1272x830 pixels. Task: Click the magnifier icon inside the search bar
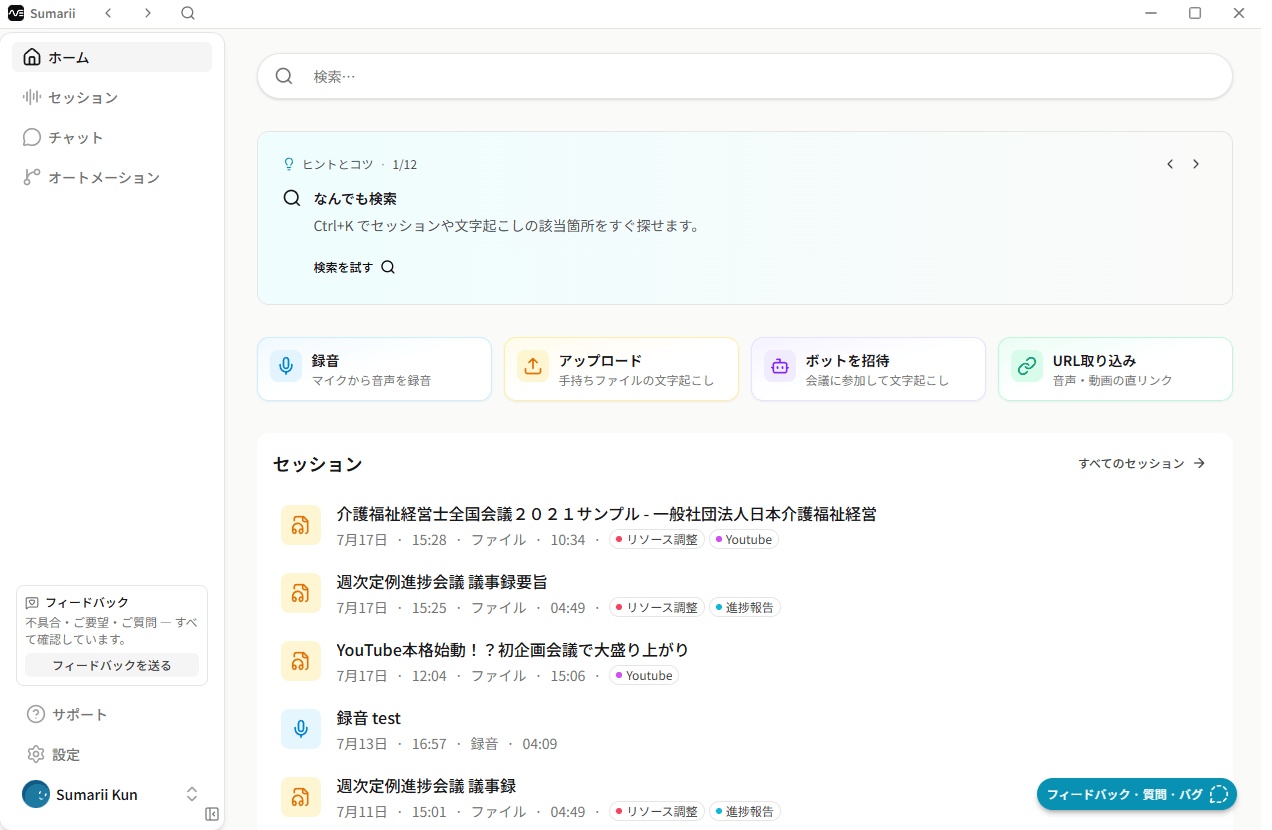(285, 76)
